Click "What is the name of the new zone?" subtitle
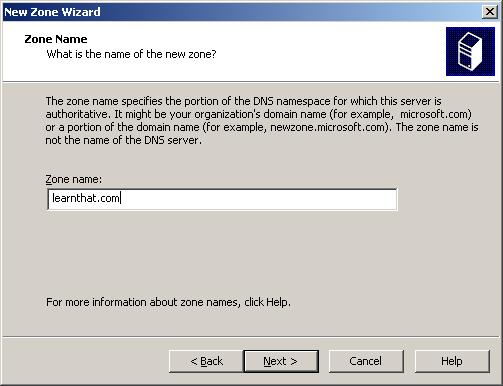The width and height of the screenshot is (503, 386). pos(131,54)
